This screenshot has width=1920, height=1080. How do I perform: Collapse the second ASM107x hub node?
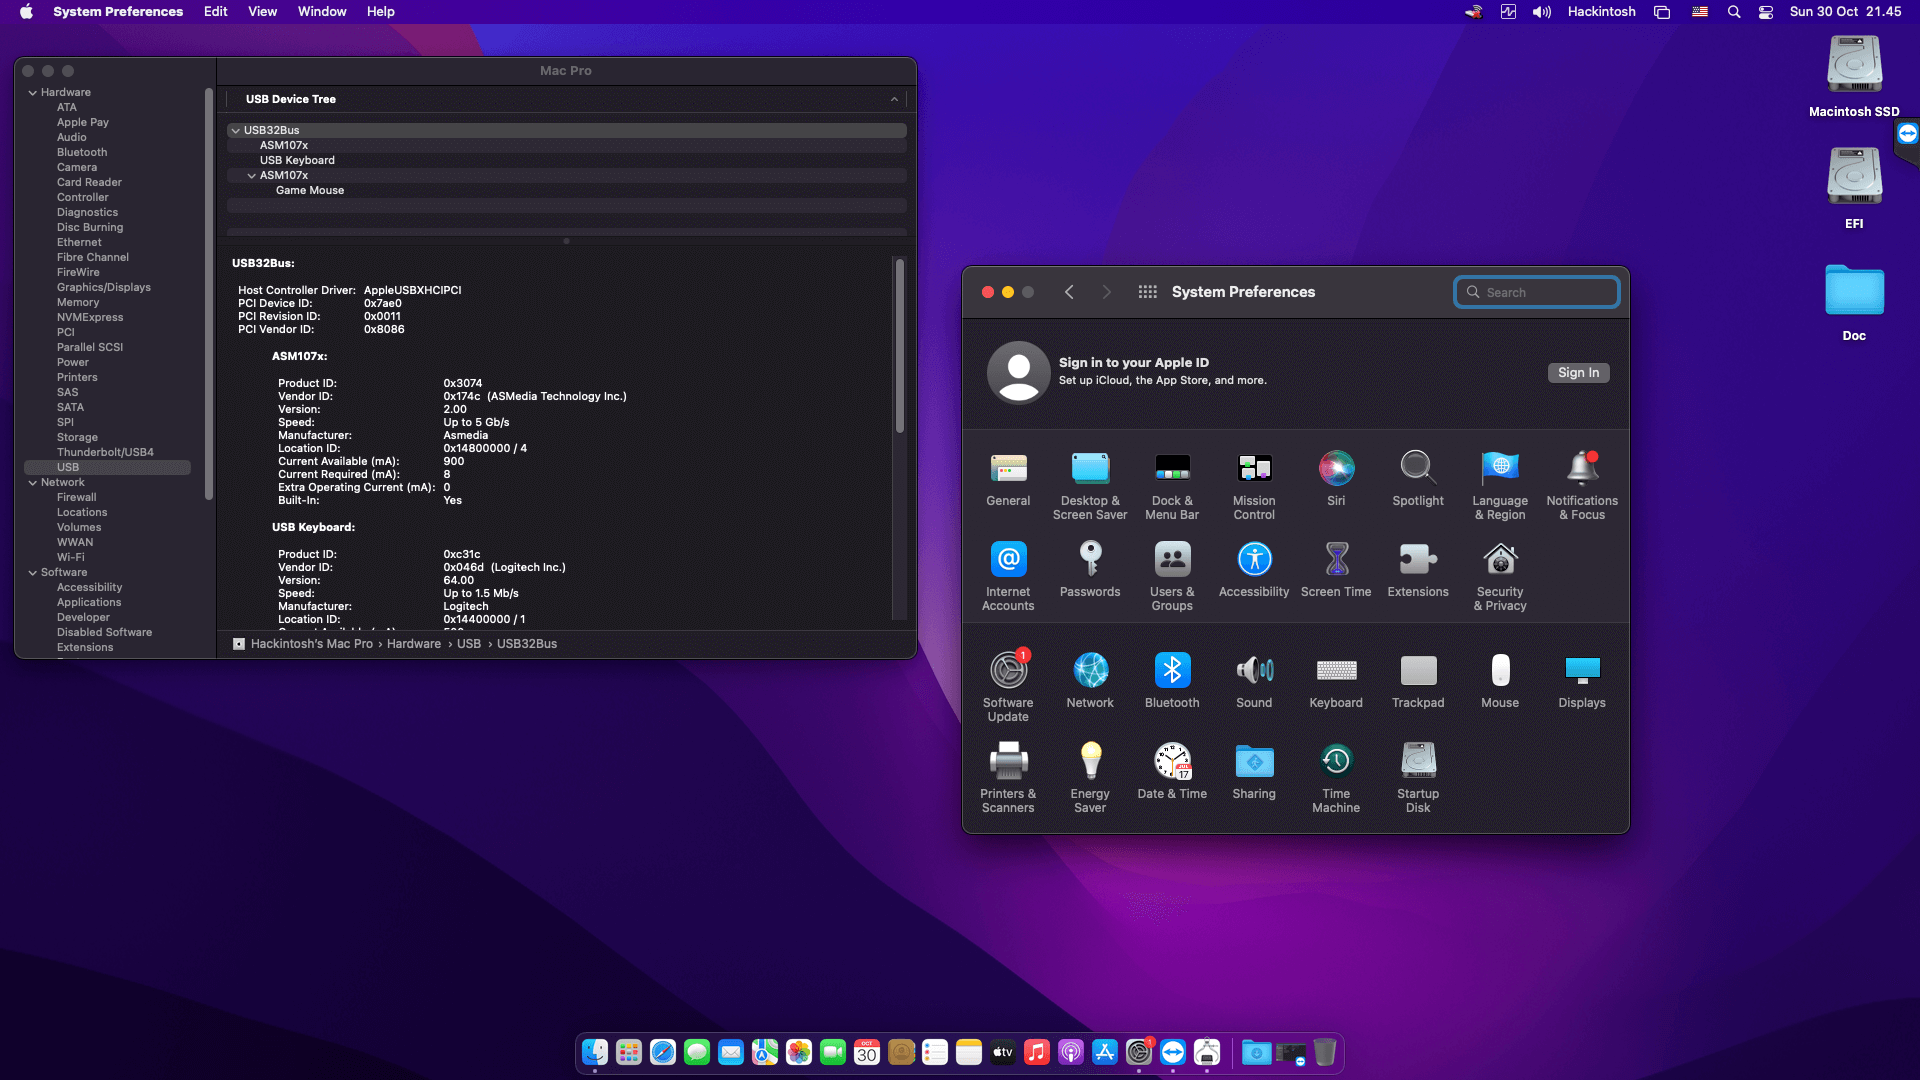[251, 176]
